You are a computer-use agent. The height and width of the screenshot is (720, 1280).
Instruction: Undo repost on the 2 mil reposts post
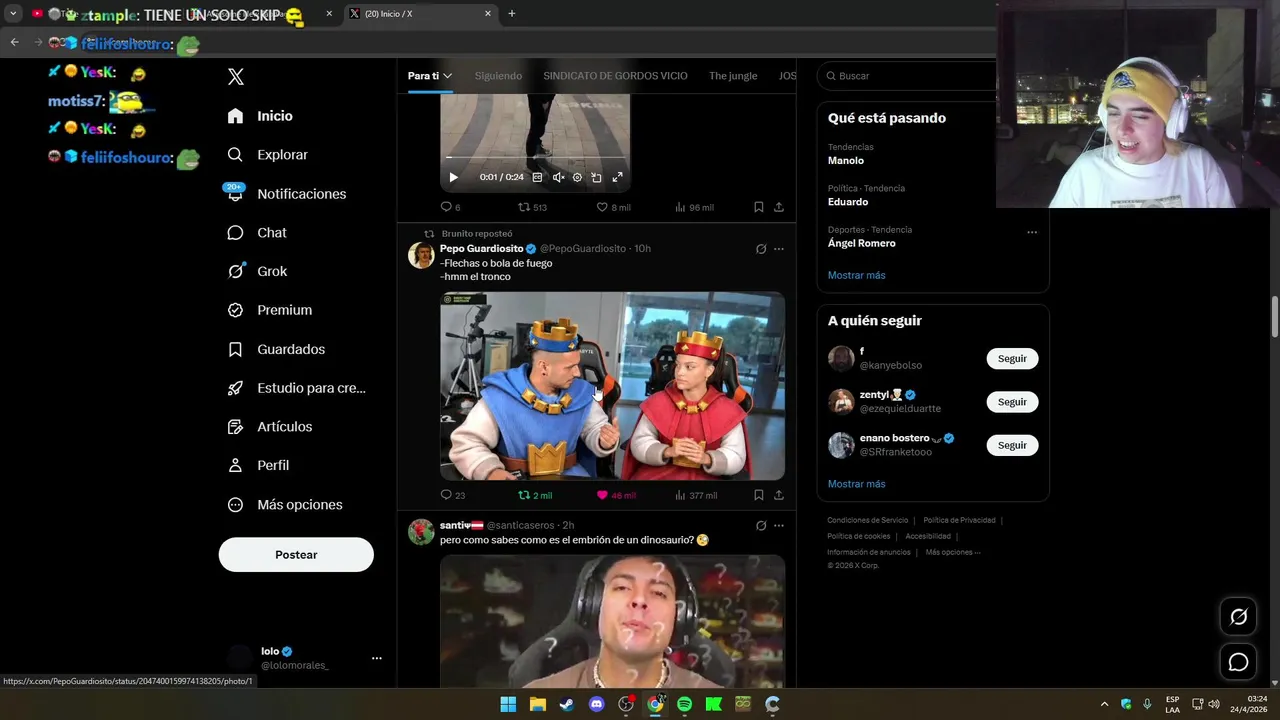(534, 495)
